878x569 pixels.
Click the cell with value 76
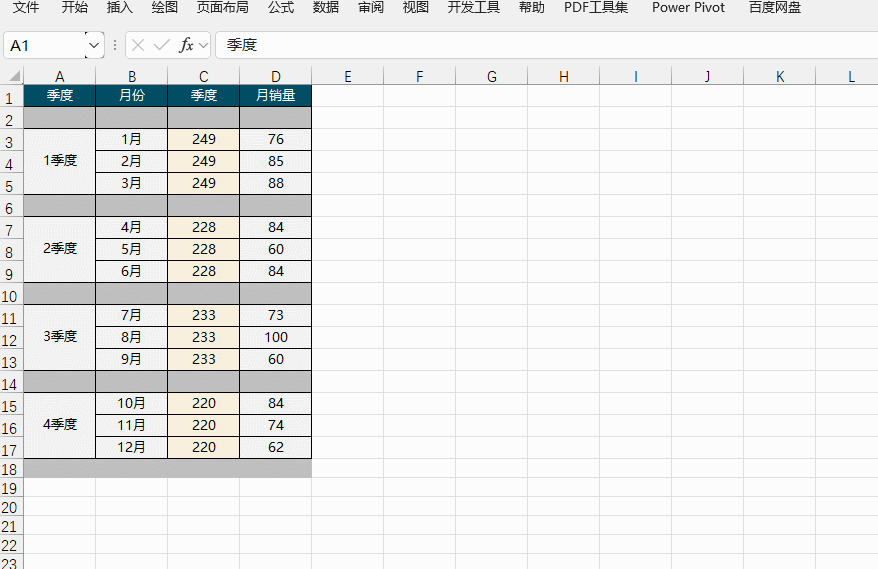(275, 139)
